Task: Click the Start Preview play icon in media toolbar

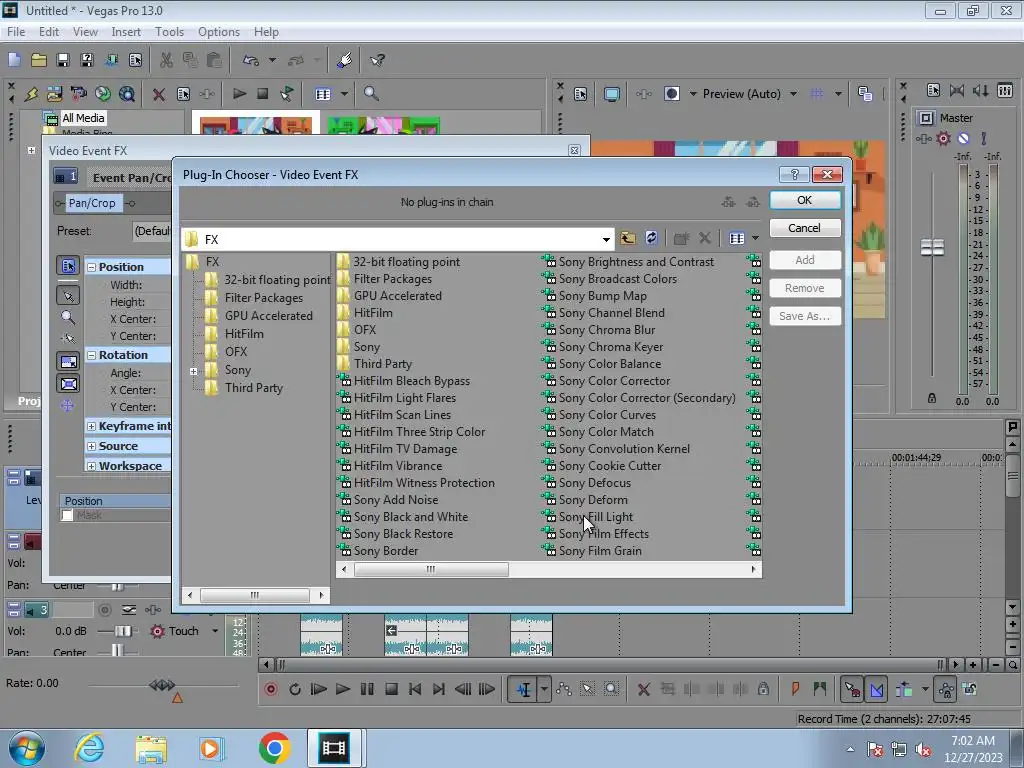Action: pos(239,93)
